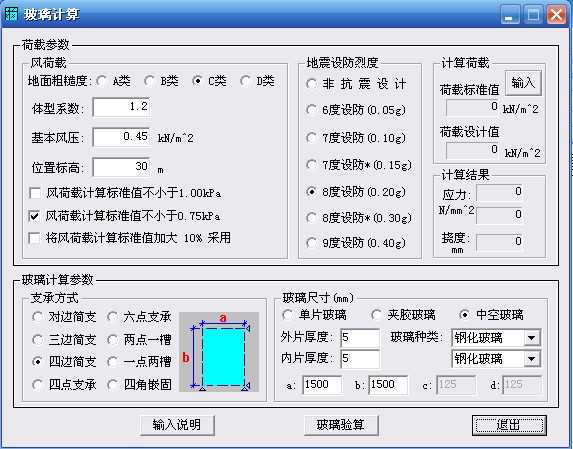Click the glass panel support diagram
573x449 pixels.
[x=219, y=352]
